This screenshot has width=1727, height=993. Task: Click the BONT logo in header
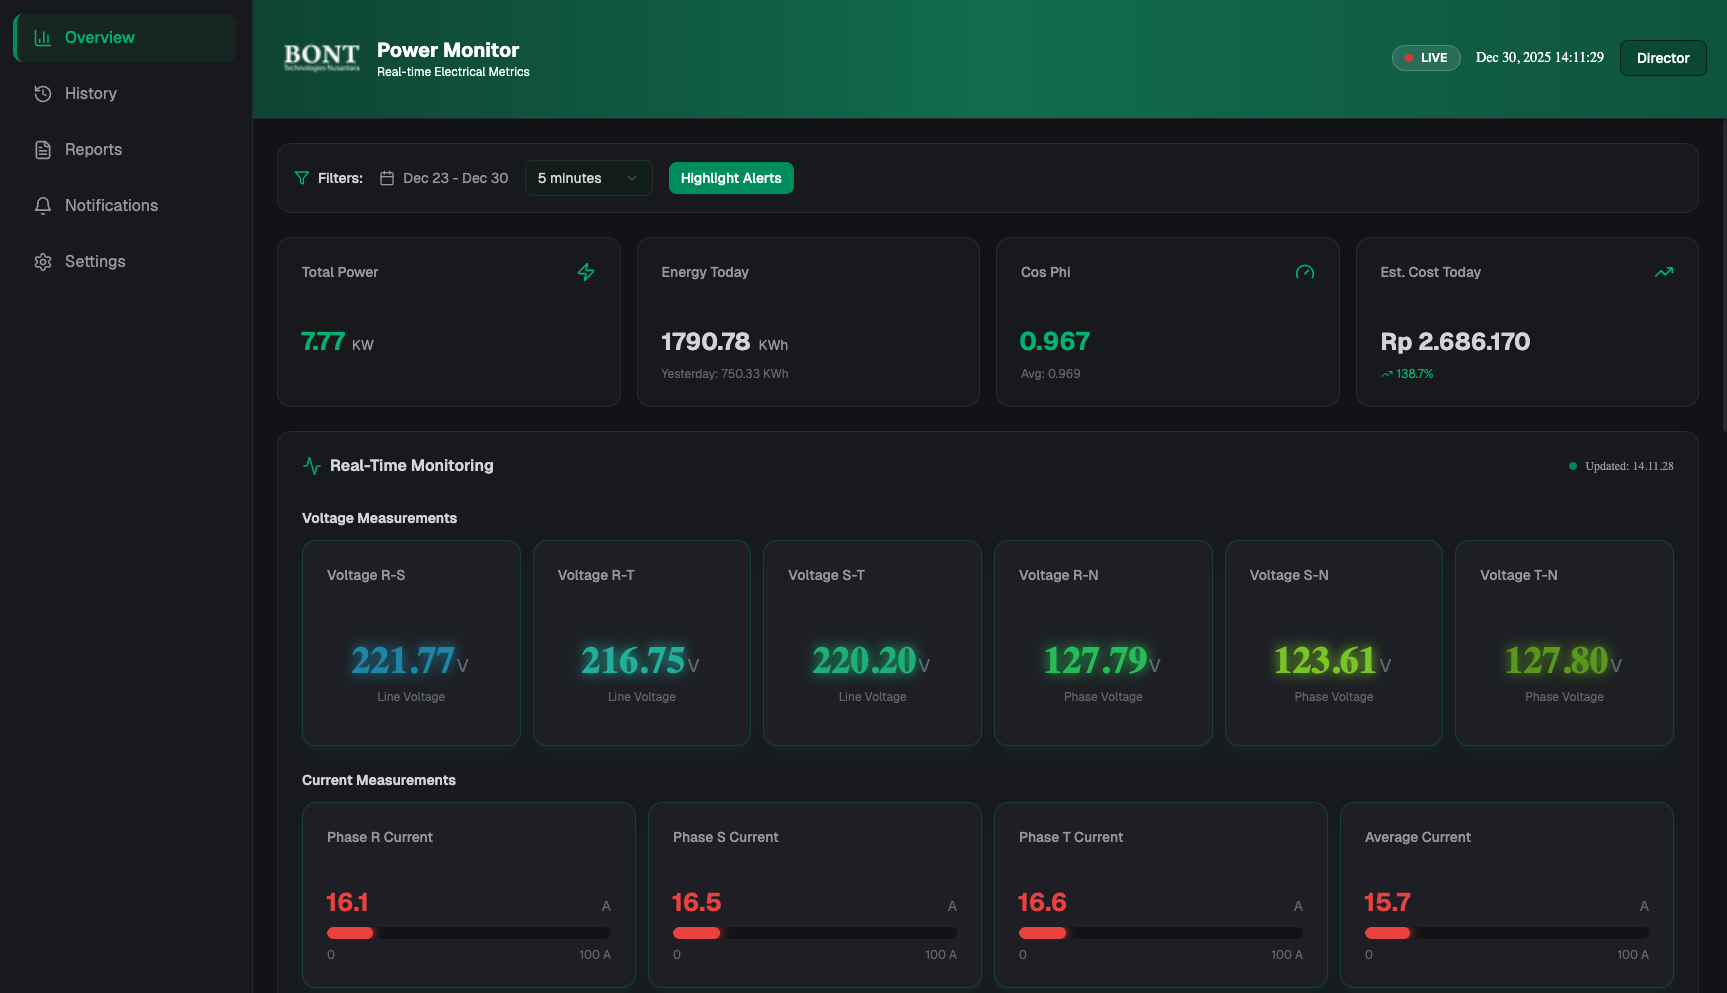[321, 57]
